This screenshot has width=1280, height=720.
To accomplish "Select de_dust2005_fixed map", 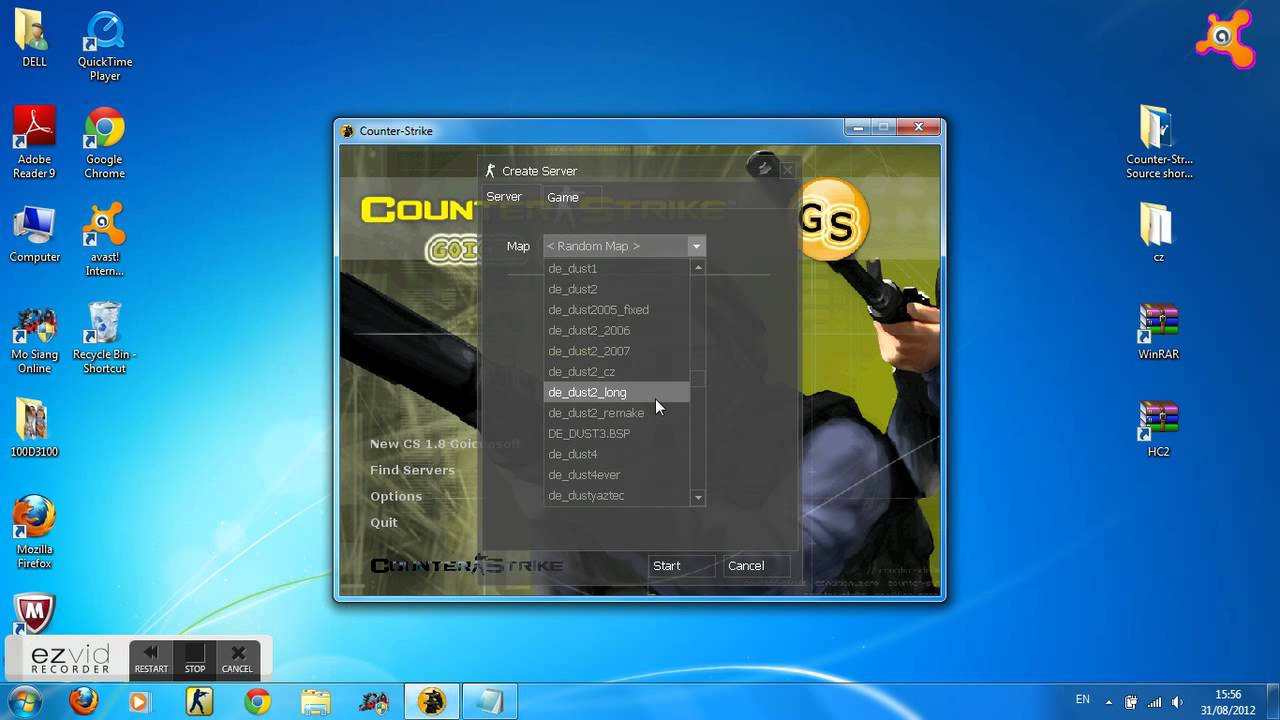I will [617, 310].
